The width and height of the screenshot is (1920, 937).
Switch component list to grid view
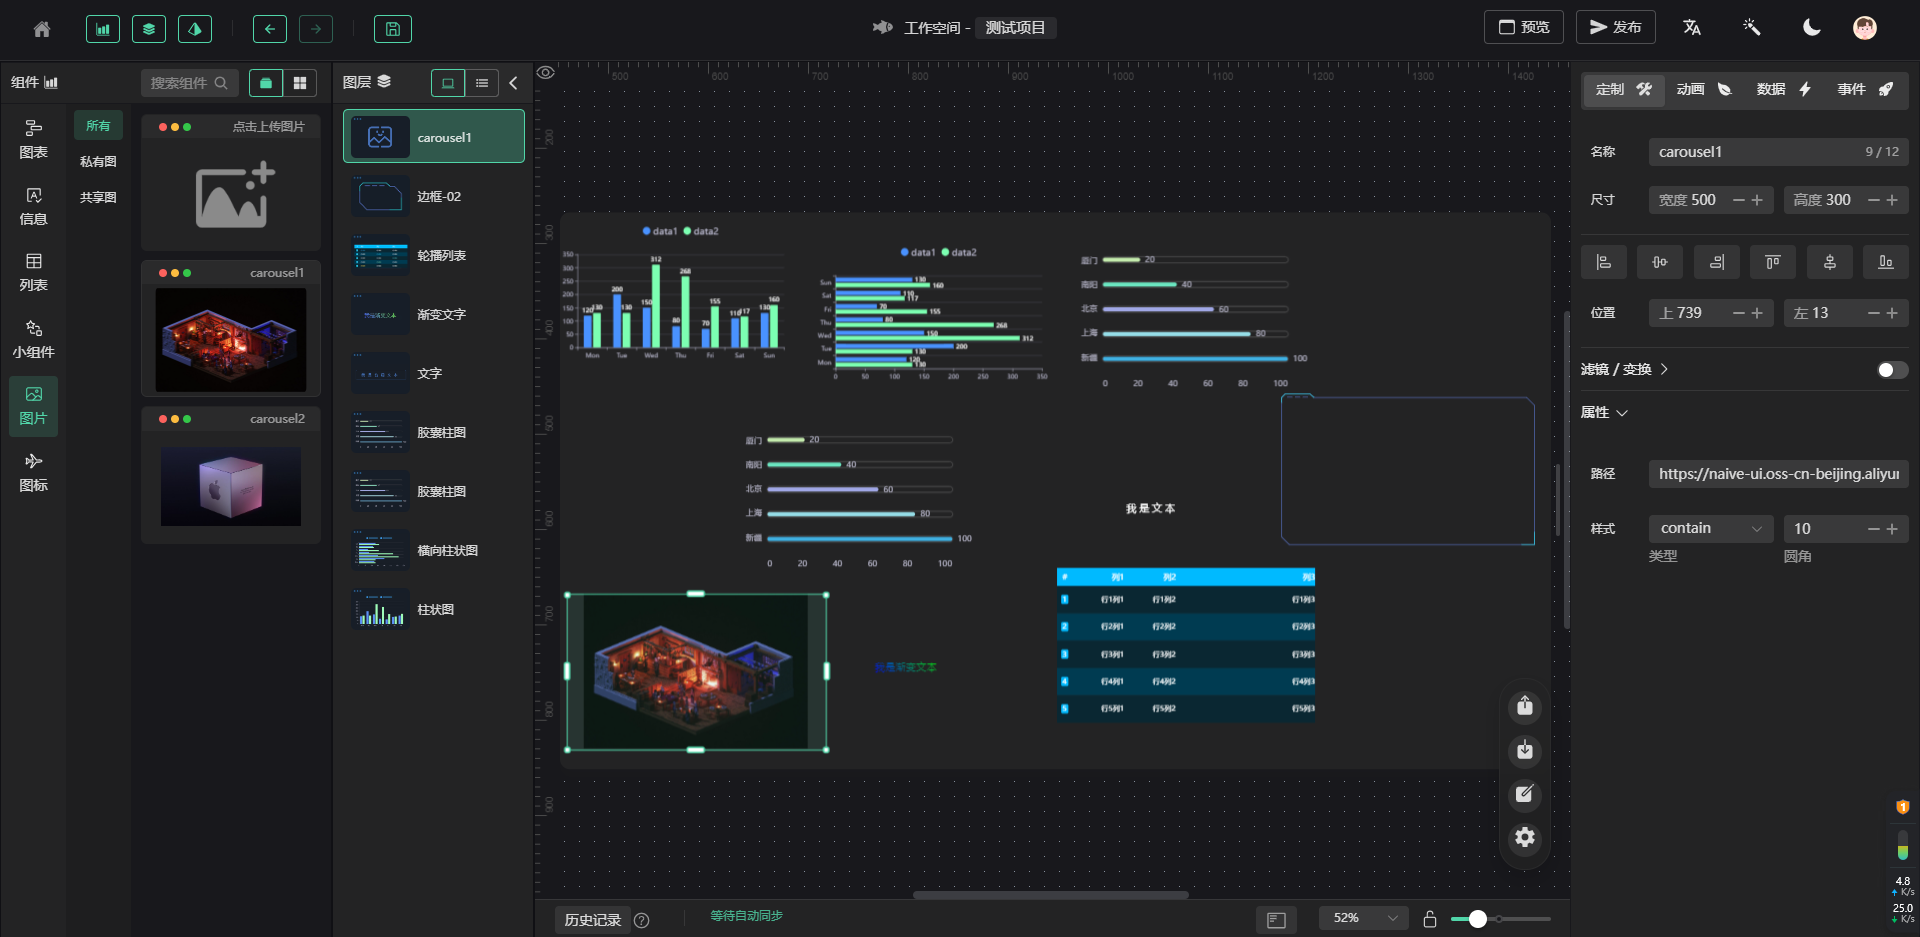click(300, 83)
